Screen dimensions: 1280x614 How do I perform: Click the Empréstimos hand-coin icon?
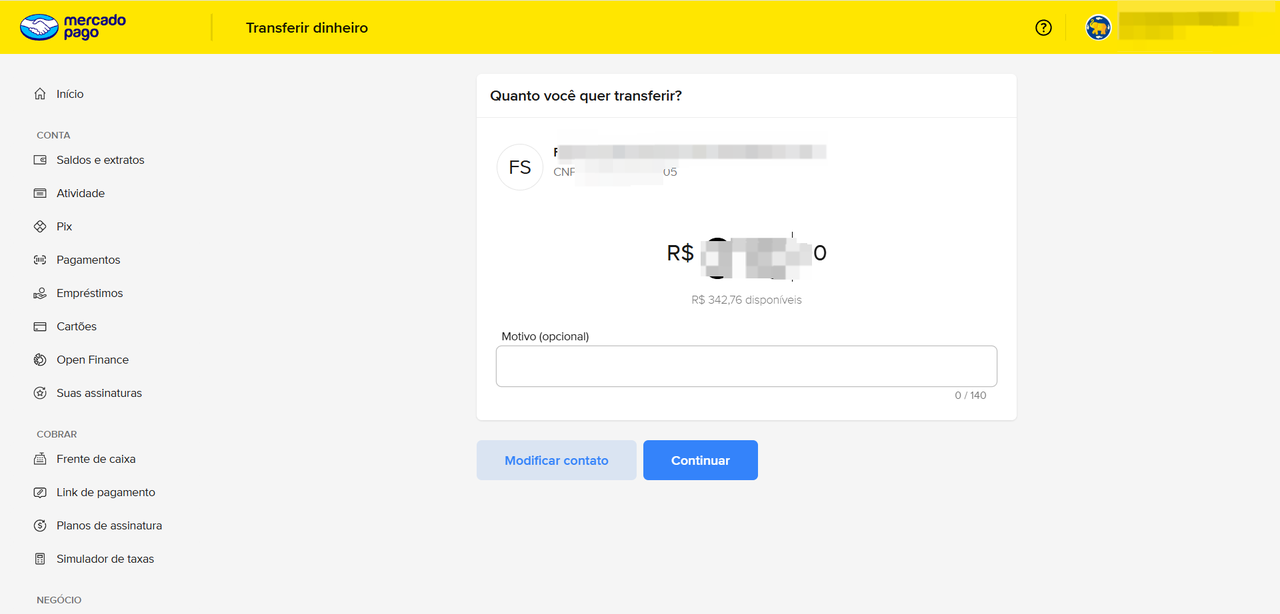coord(40,293)
